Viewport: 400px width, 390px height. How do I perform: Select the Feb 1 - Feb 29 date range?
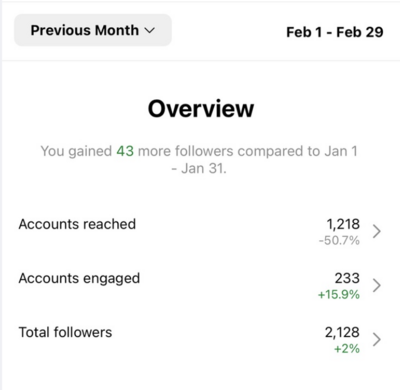[x=335, y=32]
